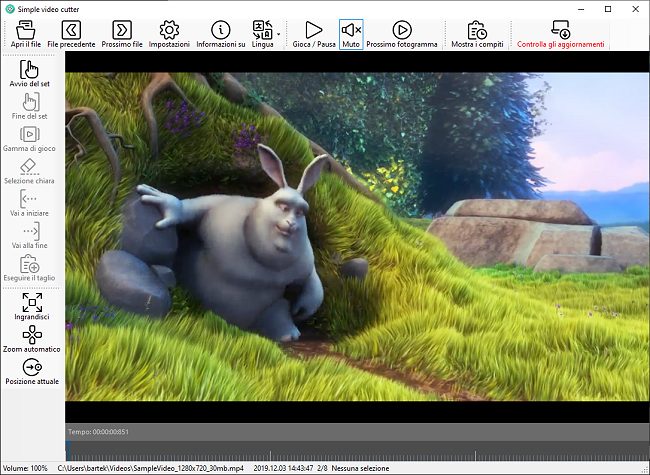Play selection with Gamma di gioco
The width and height of the screenshot is (650, 475).
point(29,138)
